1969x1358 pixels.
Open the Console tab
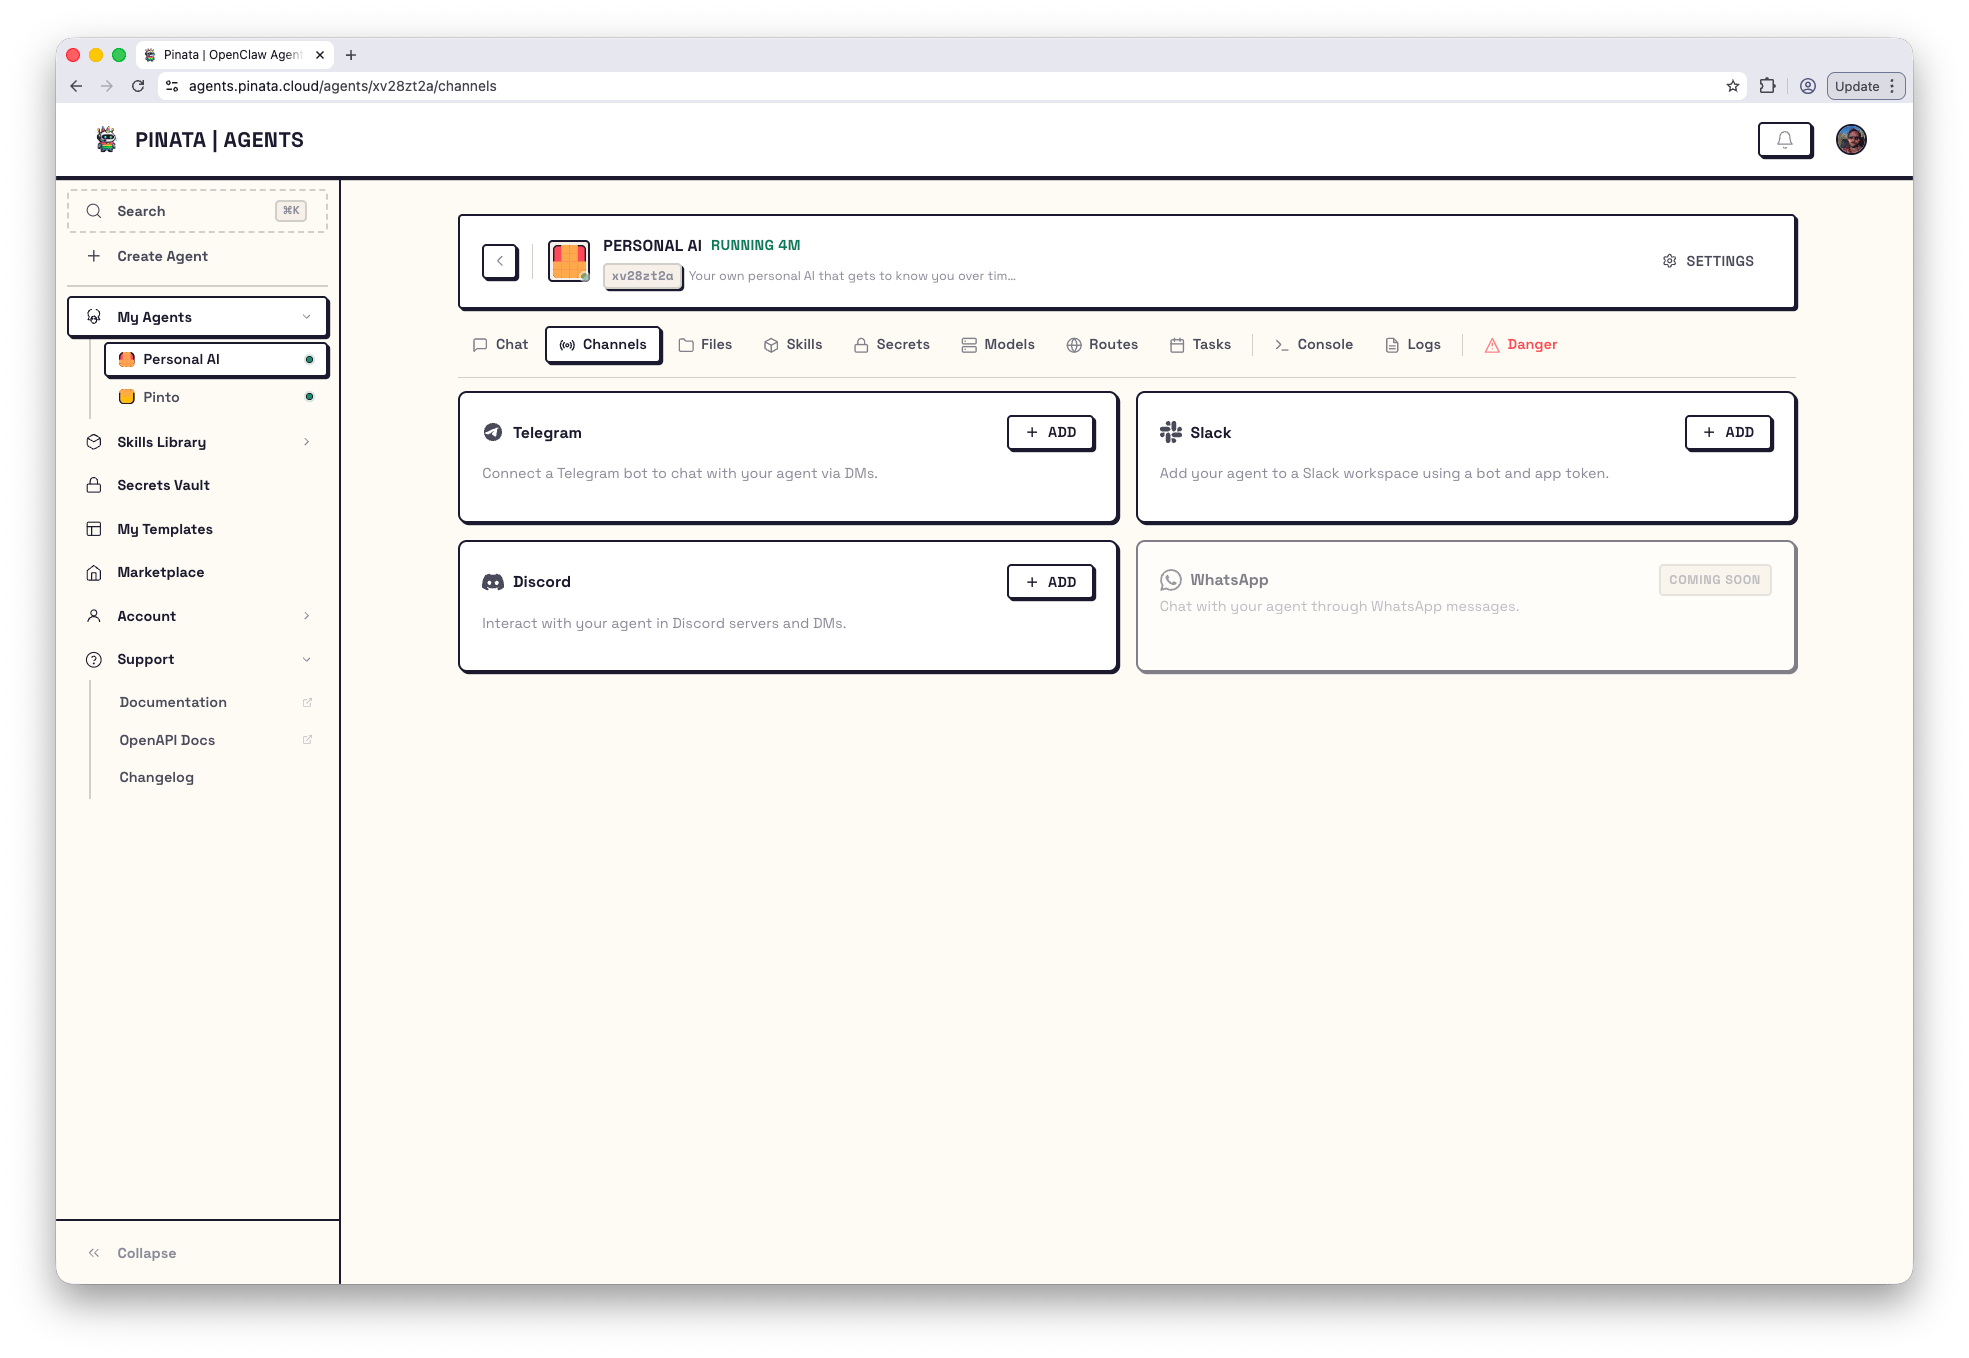(1313, 345)
